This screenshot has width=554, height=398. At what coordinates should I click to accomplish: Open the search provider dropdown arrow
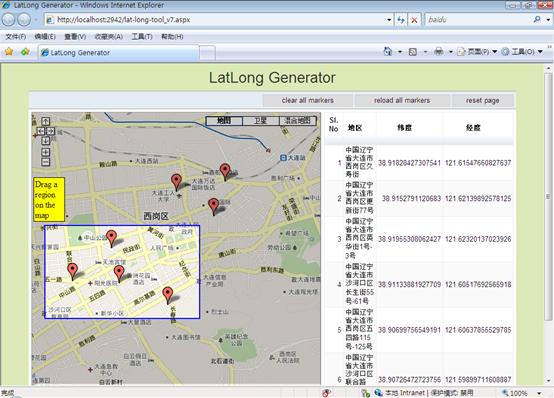coord(548,20)
